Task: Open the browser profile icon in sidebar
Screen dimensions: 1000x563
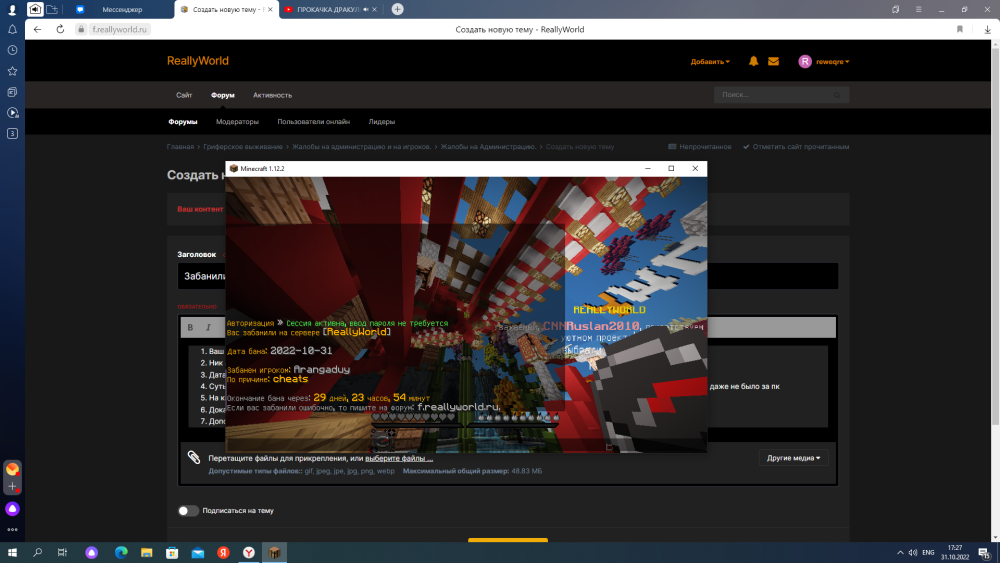Action: coord(11,10)
